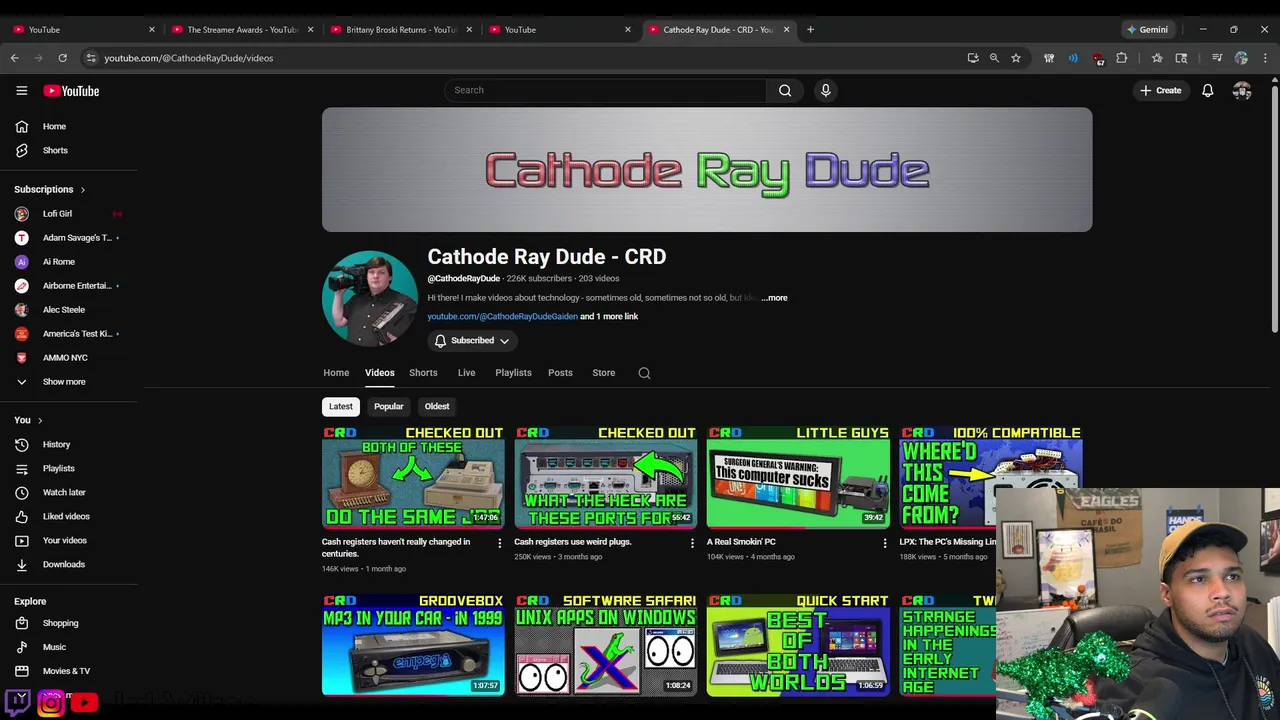This screenshot has width=1280, height=720.
Task: Select the Popular filter chip
Action: (389, 406)
